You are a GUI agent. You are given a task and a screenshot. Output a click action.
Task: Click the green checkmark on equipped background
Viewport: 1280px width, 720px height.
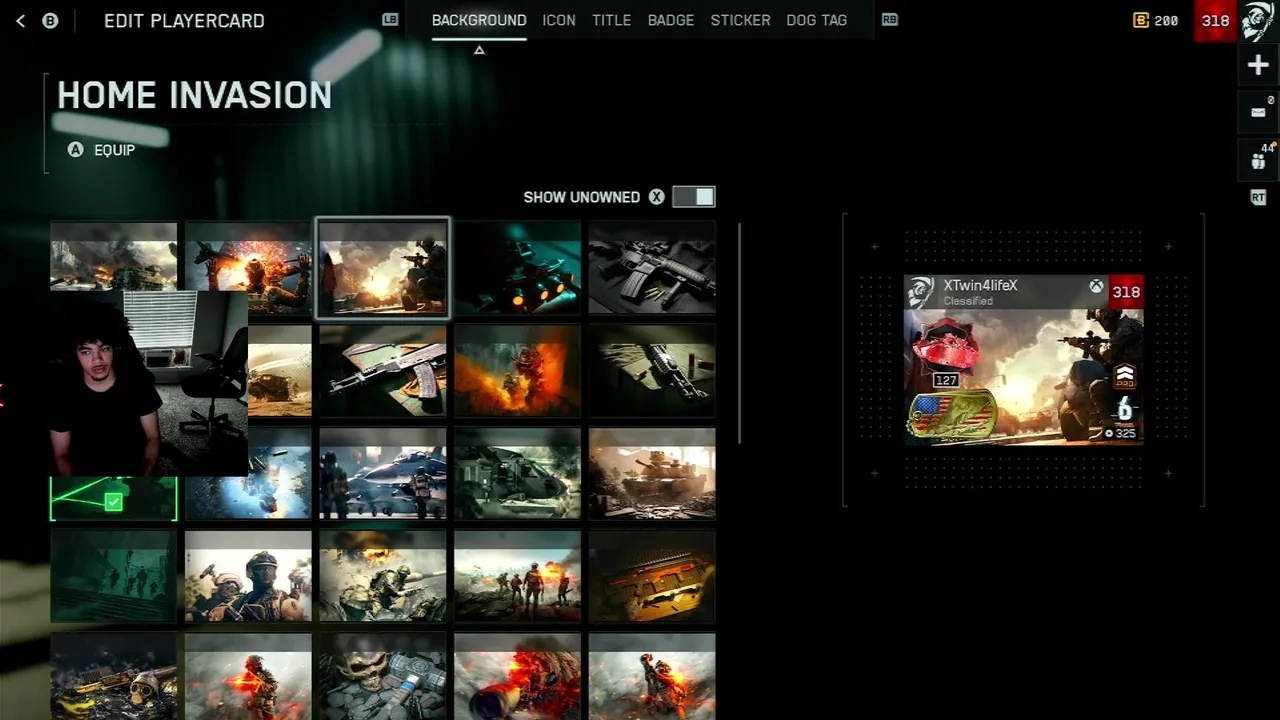pyautogui.click(x=113, y=503)
